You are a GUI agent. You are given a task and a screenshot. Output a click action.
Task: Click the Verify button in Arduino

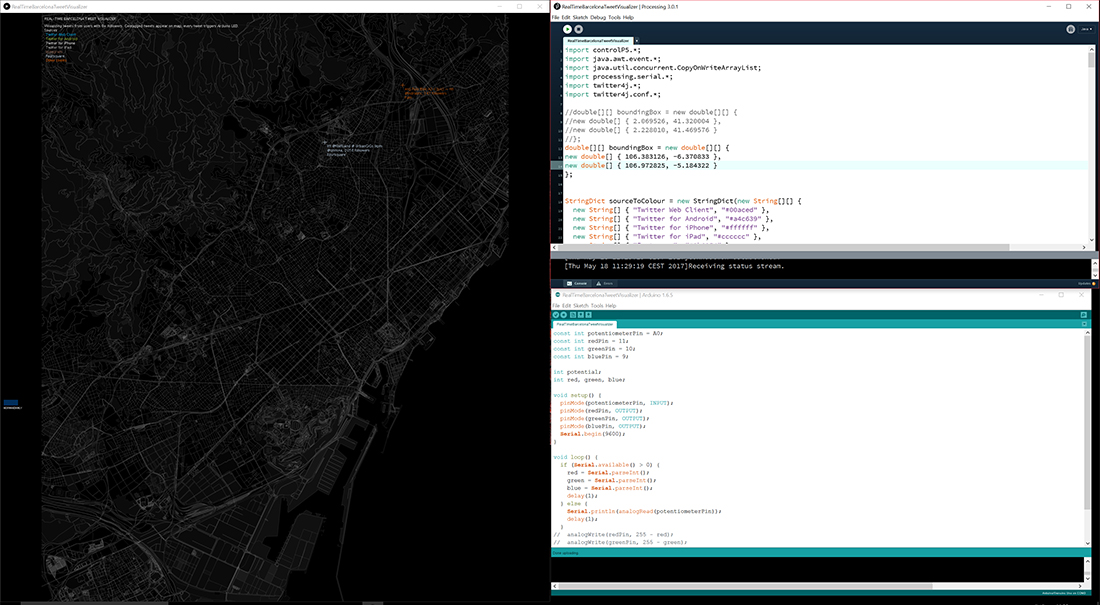pos(556,315)
